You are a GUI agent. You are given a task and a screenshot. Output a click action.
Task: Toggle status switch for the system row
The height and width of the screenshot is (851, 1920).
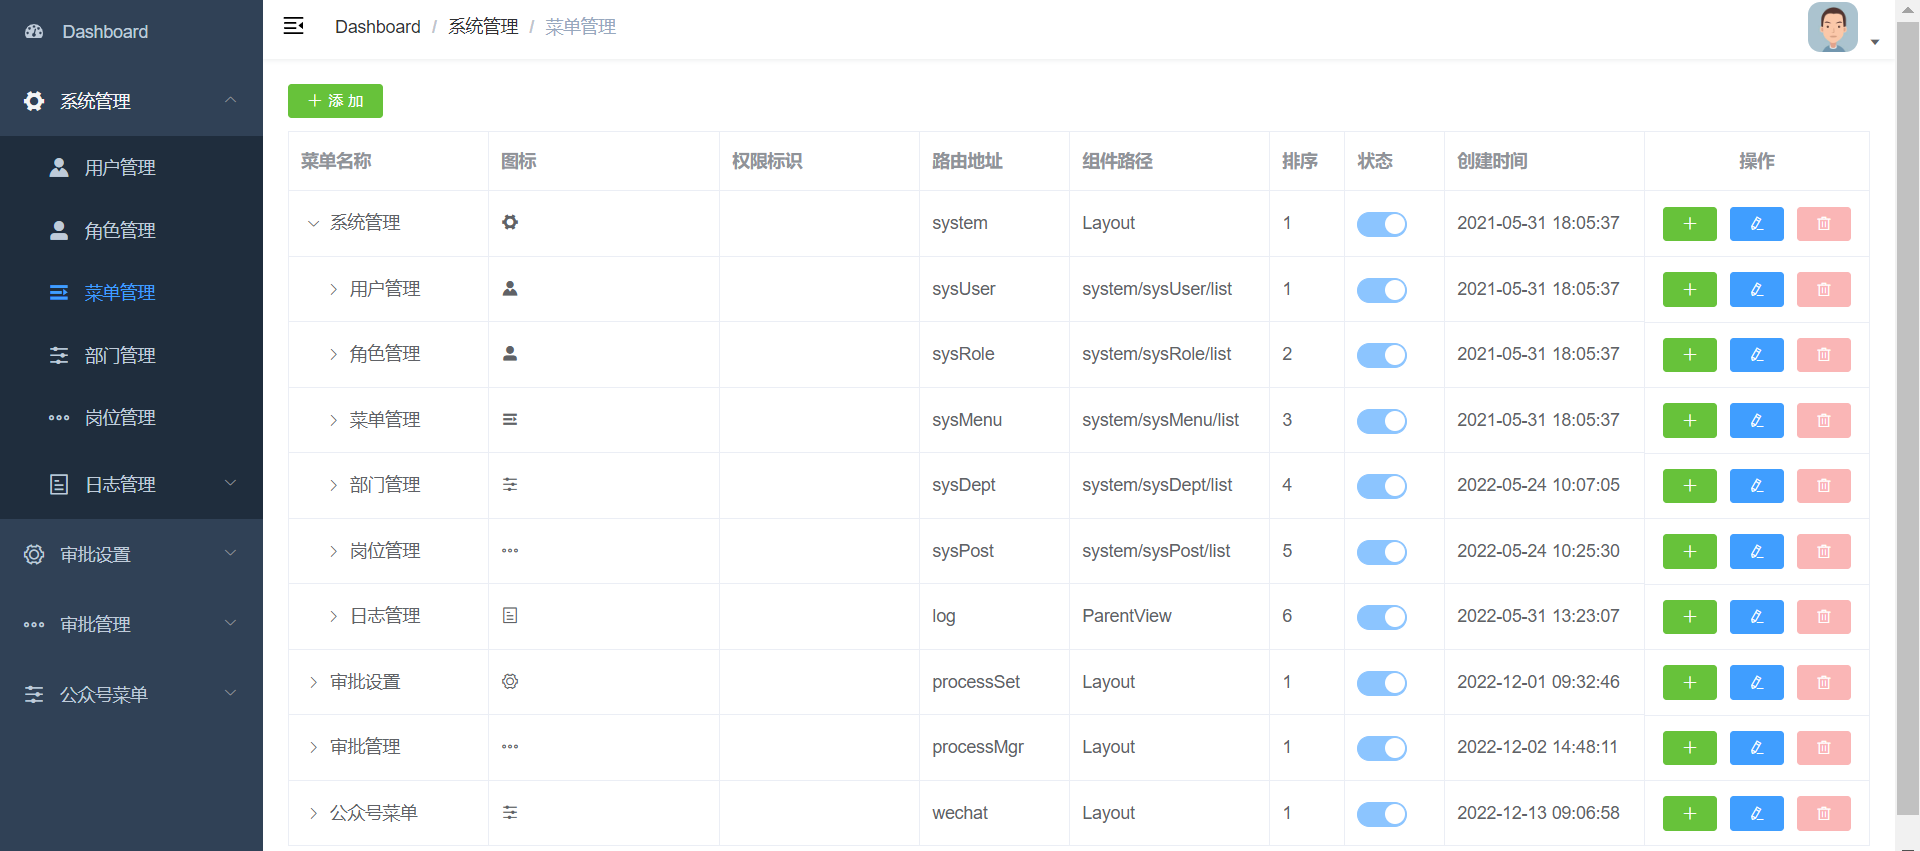click(x=1382, y=224)
